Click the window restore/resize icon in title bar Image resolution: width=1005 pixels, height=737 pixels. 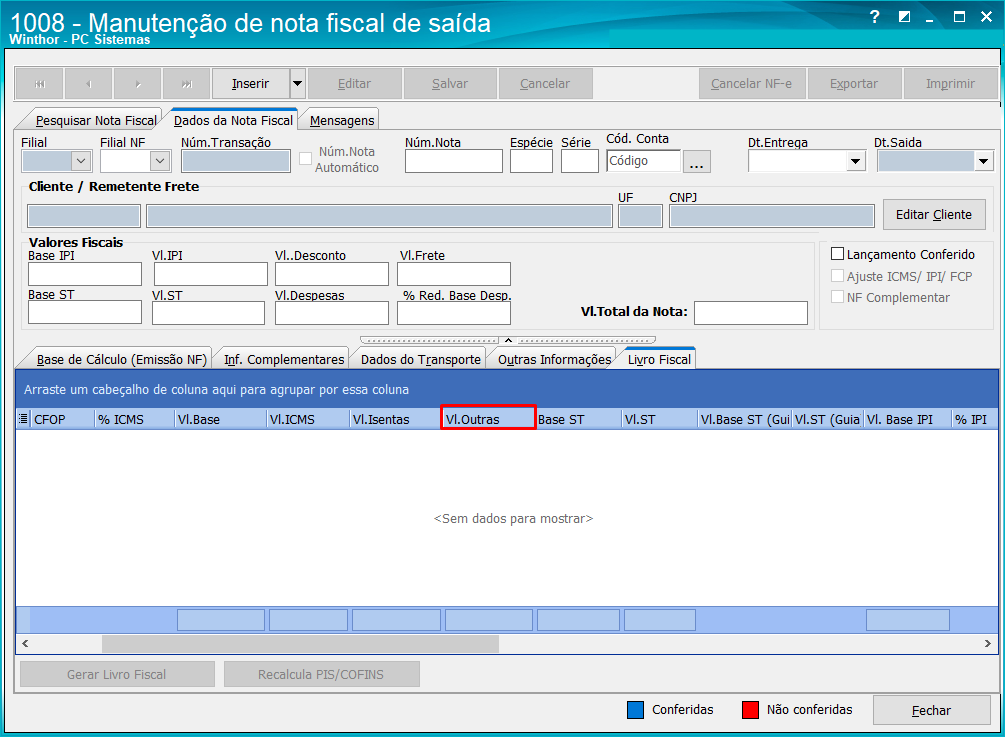pos(904,17)
